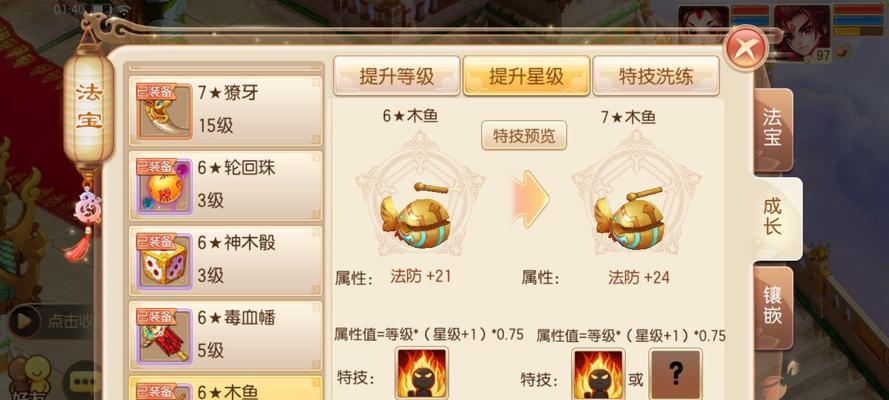Switch to the 法宝 side tab
This screenshot has width=889, height=400.
[x=772, y=130]
